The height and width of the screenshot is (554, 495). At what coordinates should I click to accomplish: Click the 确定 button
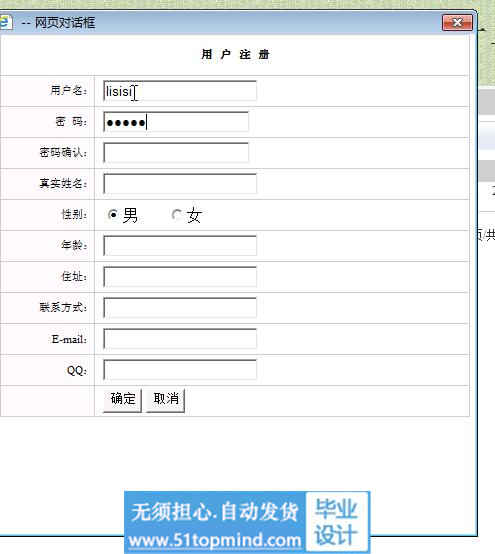click(123, 400)
